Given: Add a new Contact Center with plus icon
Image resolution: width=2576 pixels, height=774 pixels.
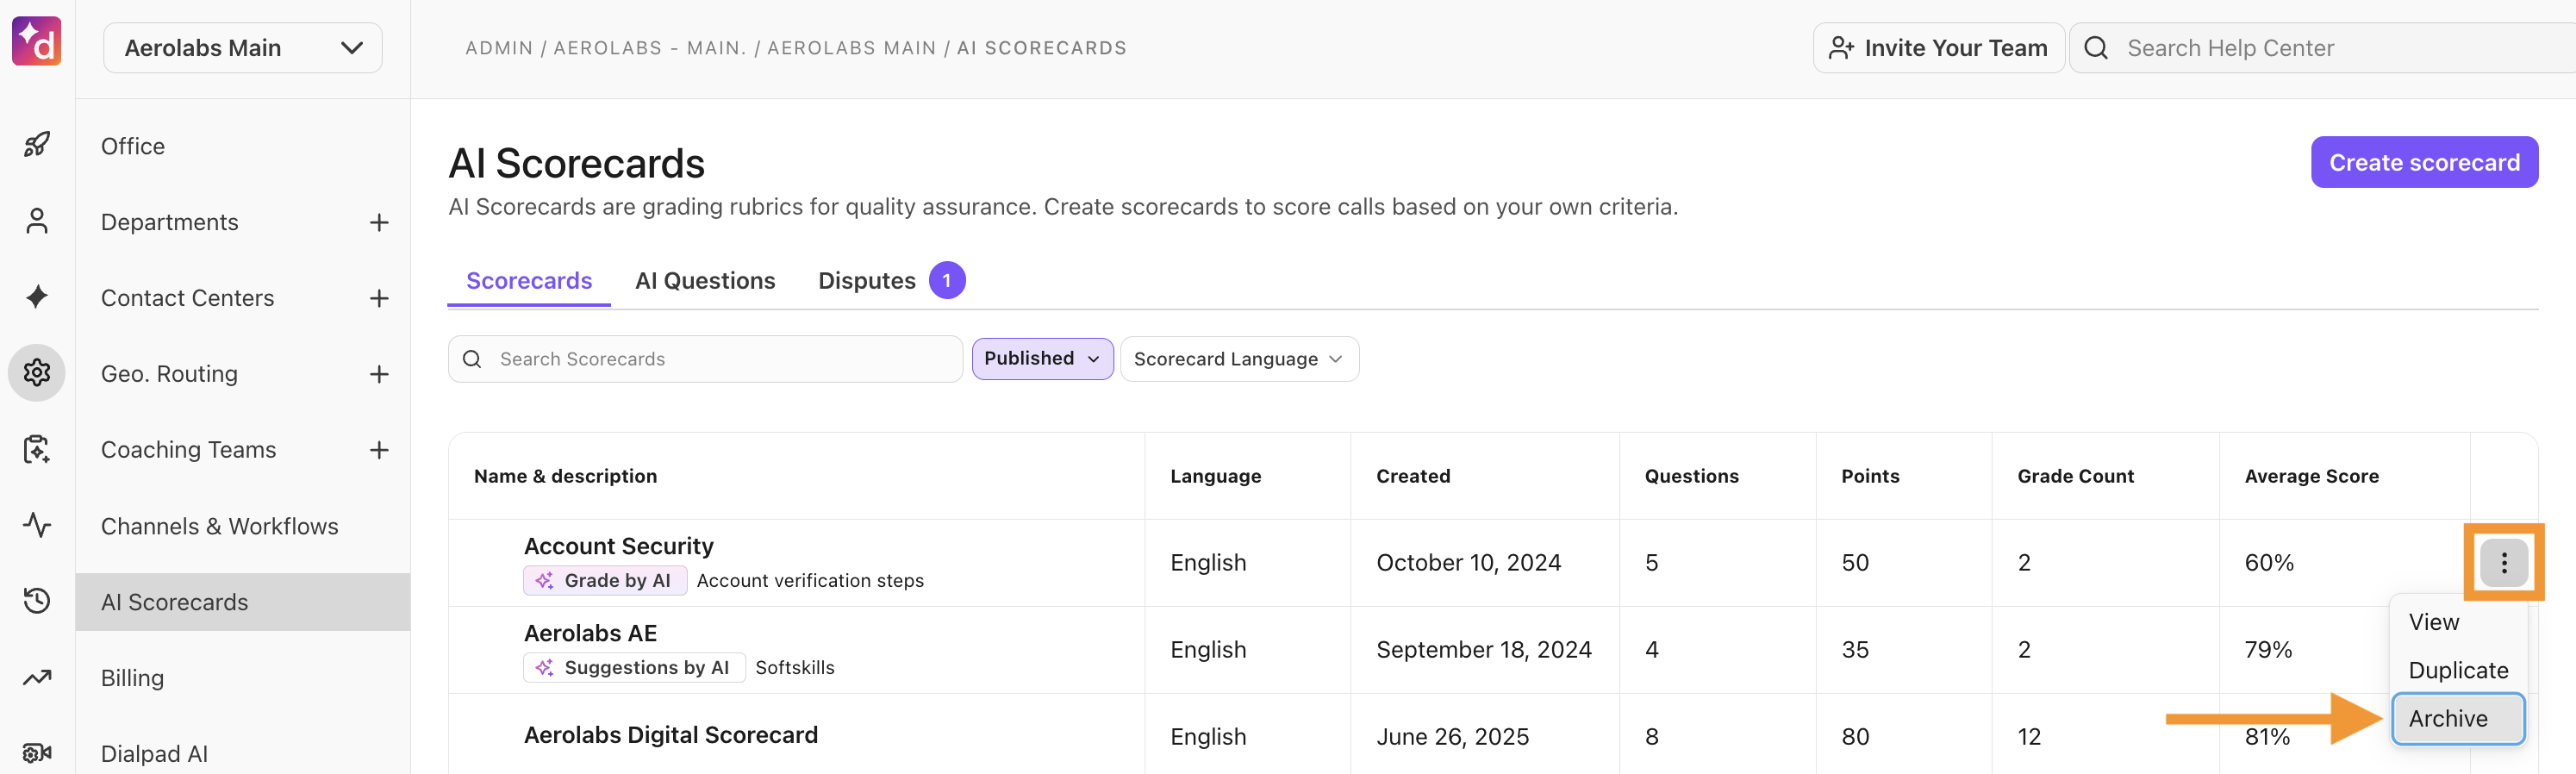Looking at the screenshot, I should [x=379, y=298].
